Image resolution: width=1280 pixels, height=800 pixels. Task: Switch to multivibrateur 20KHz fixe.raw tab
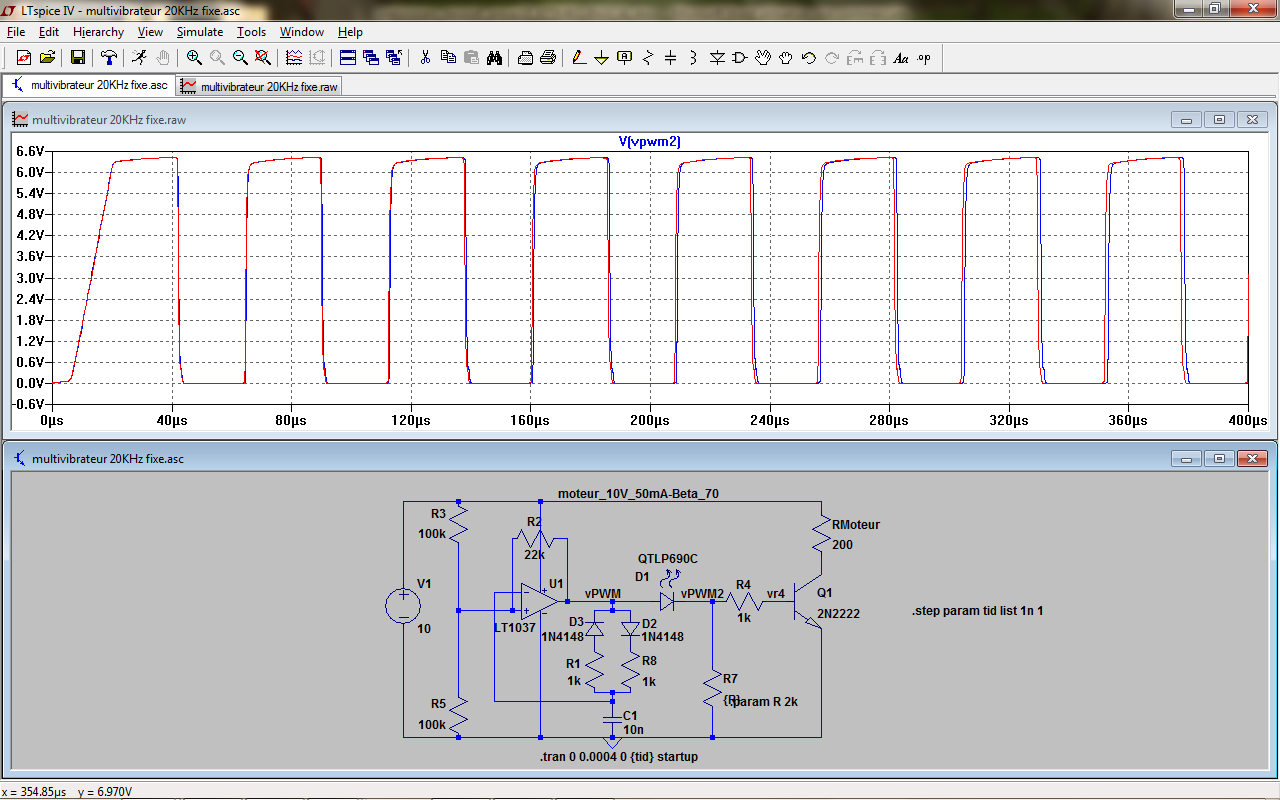[x=260, y=87]
